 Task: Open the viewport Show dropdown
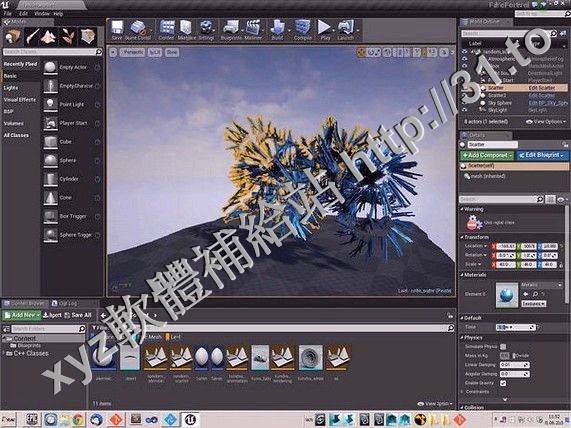point(172,52)
